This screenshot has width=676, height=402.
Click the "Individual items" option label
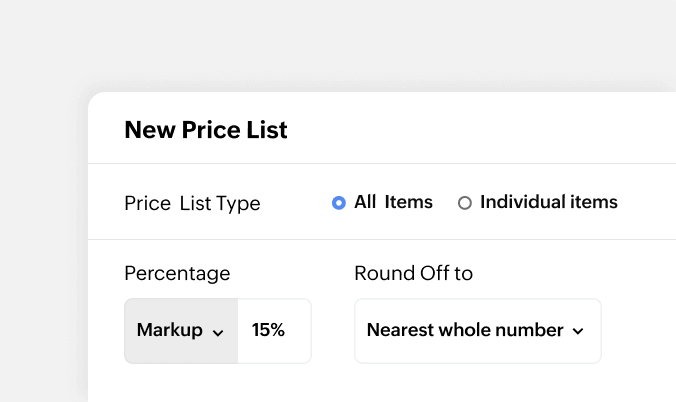548,202
